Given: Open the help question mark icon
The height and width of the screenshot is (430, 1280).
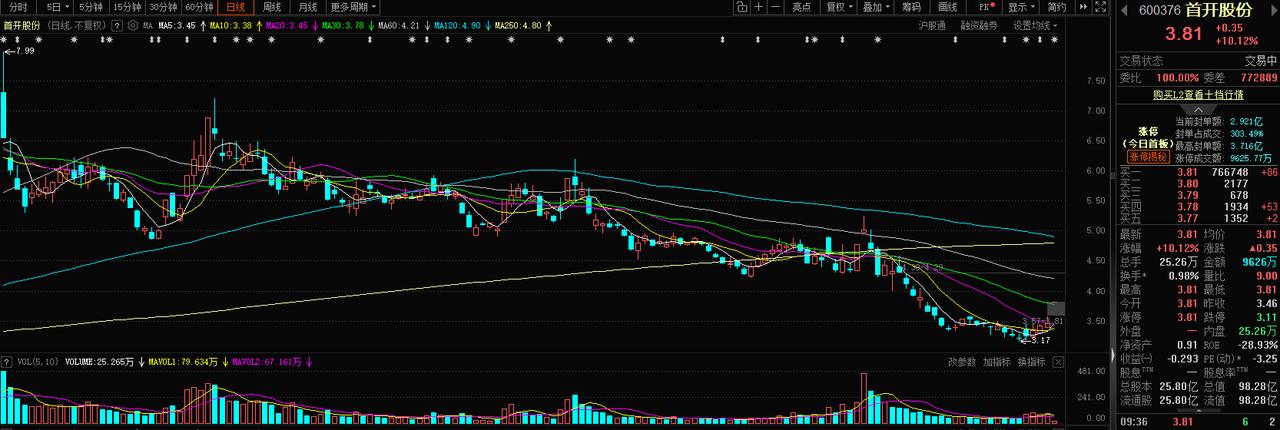Looking at the screenshot, I should 117,25.
